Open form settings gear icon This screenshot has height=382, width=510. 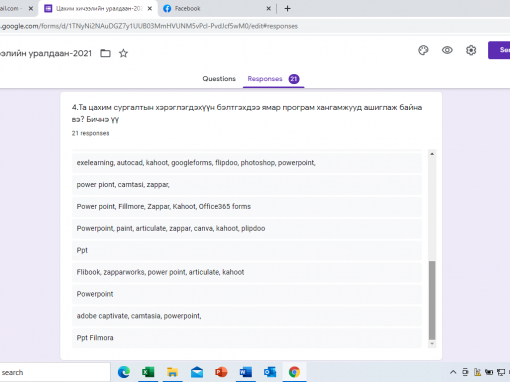471,50
